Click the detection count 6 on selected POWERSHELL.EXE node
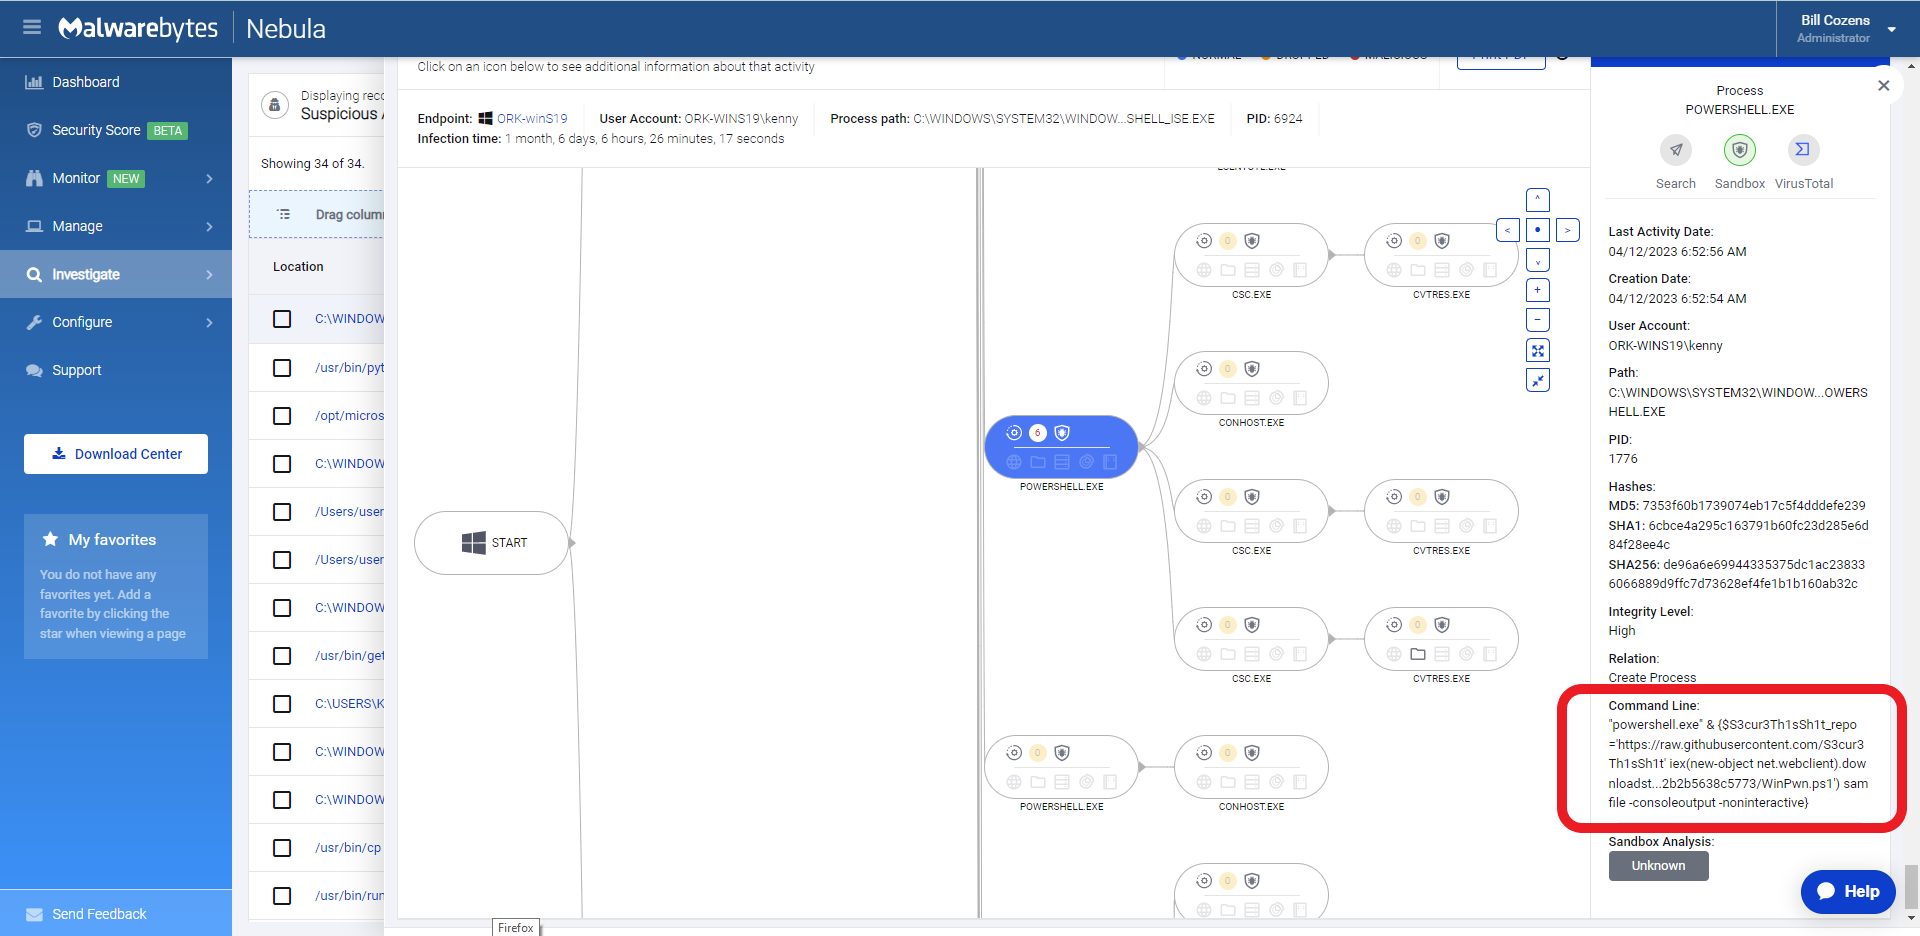 1038,433
